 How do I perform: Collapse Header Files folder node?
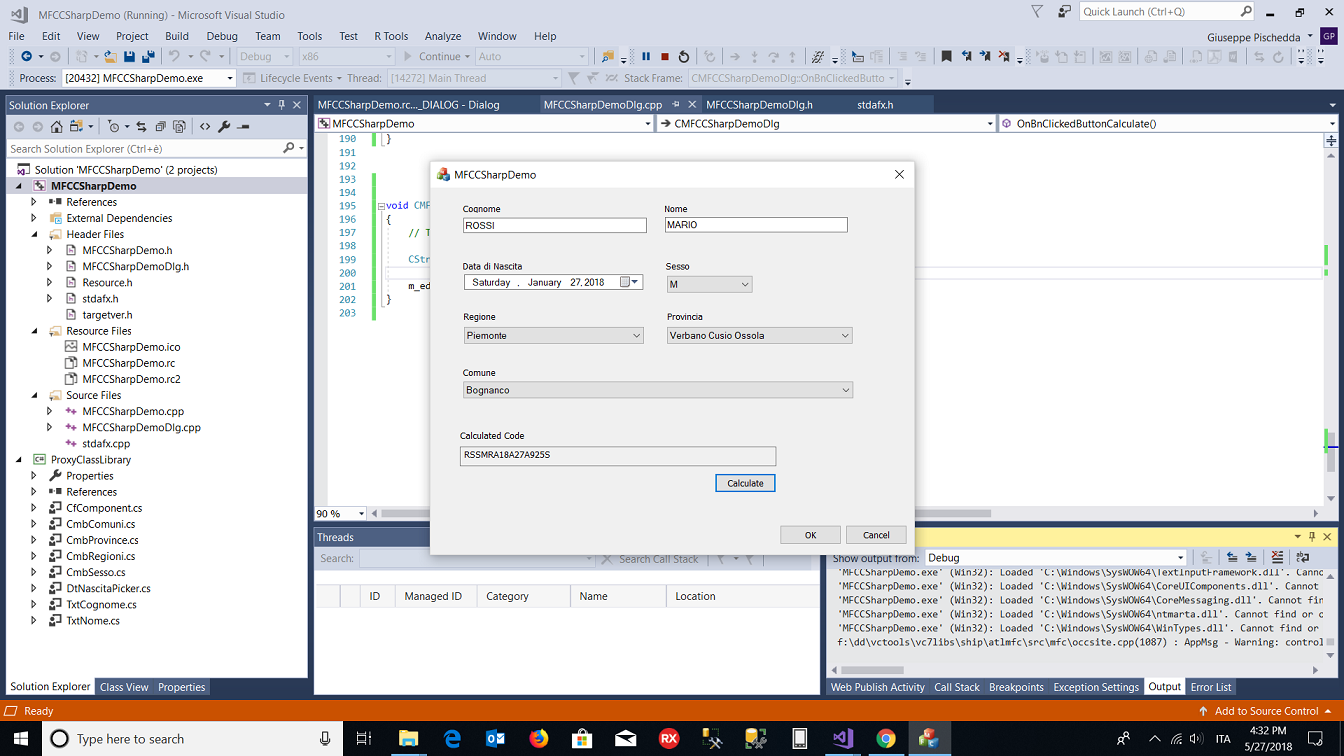[34, 234]
